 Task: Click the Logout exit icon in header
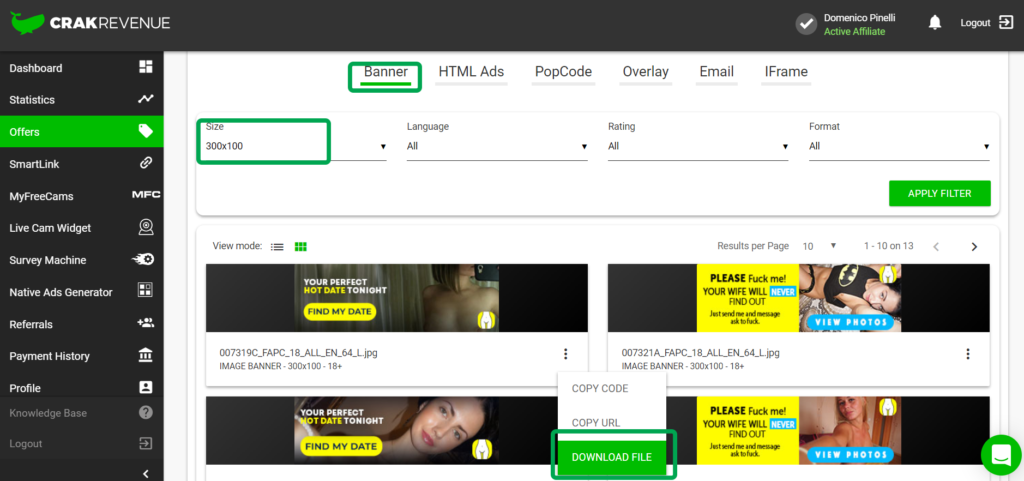[1006, 23]
